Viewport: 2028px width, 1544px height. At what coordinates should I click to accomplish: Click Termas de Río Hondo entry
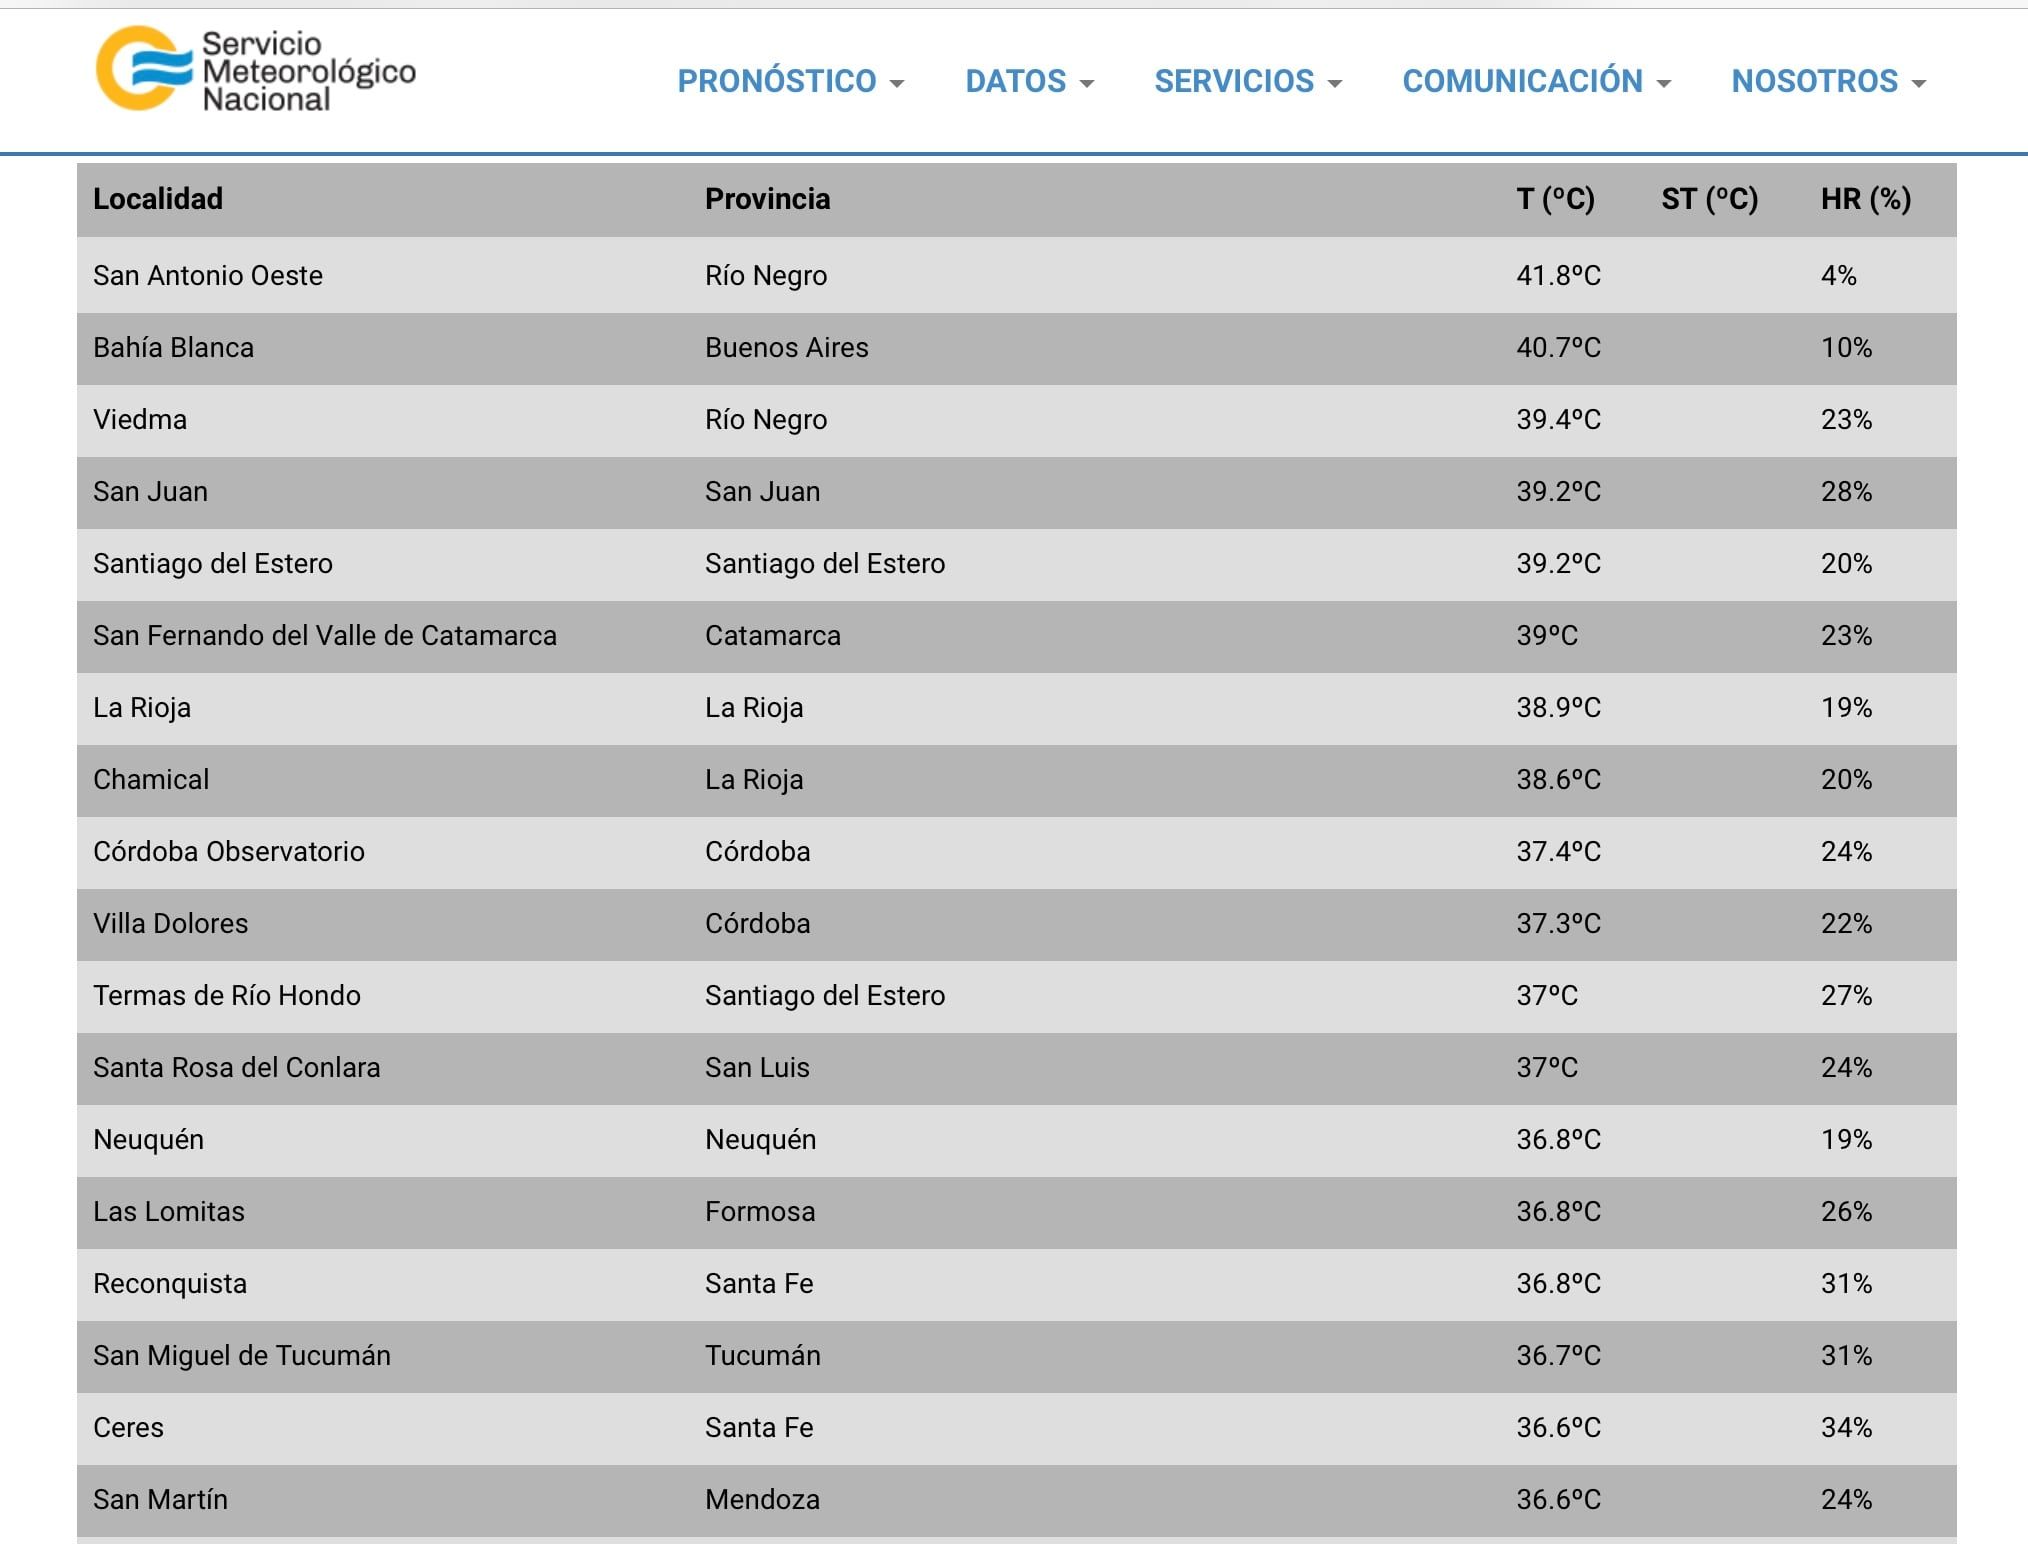click(x=226, y=995)
